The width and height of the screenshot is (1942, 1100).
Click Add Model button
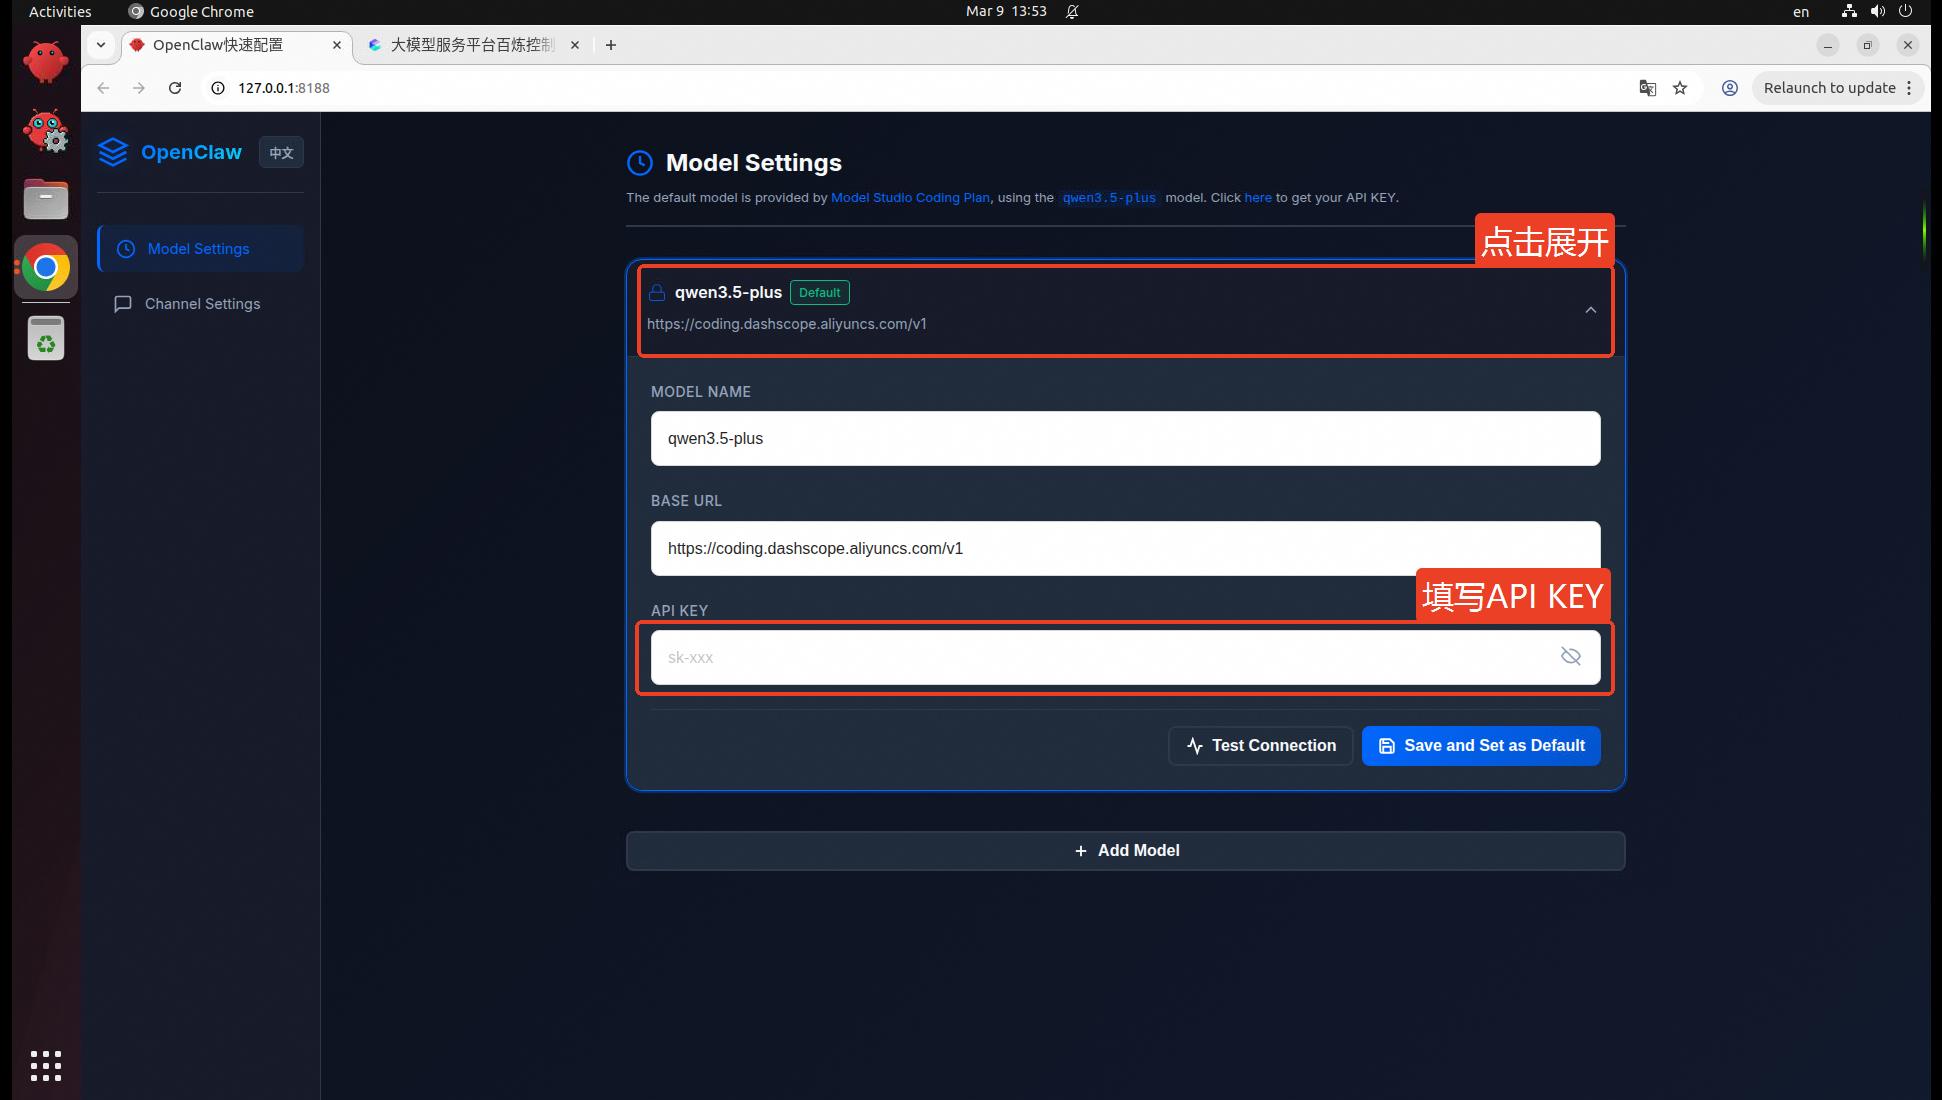[1125, 851]
